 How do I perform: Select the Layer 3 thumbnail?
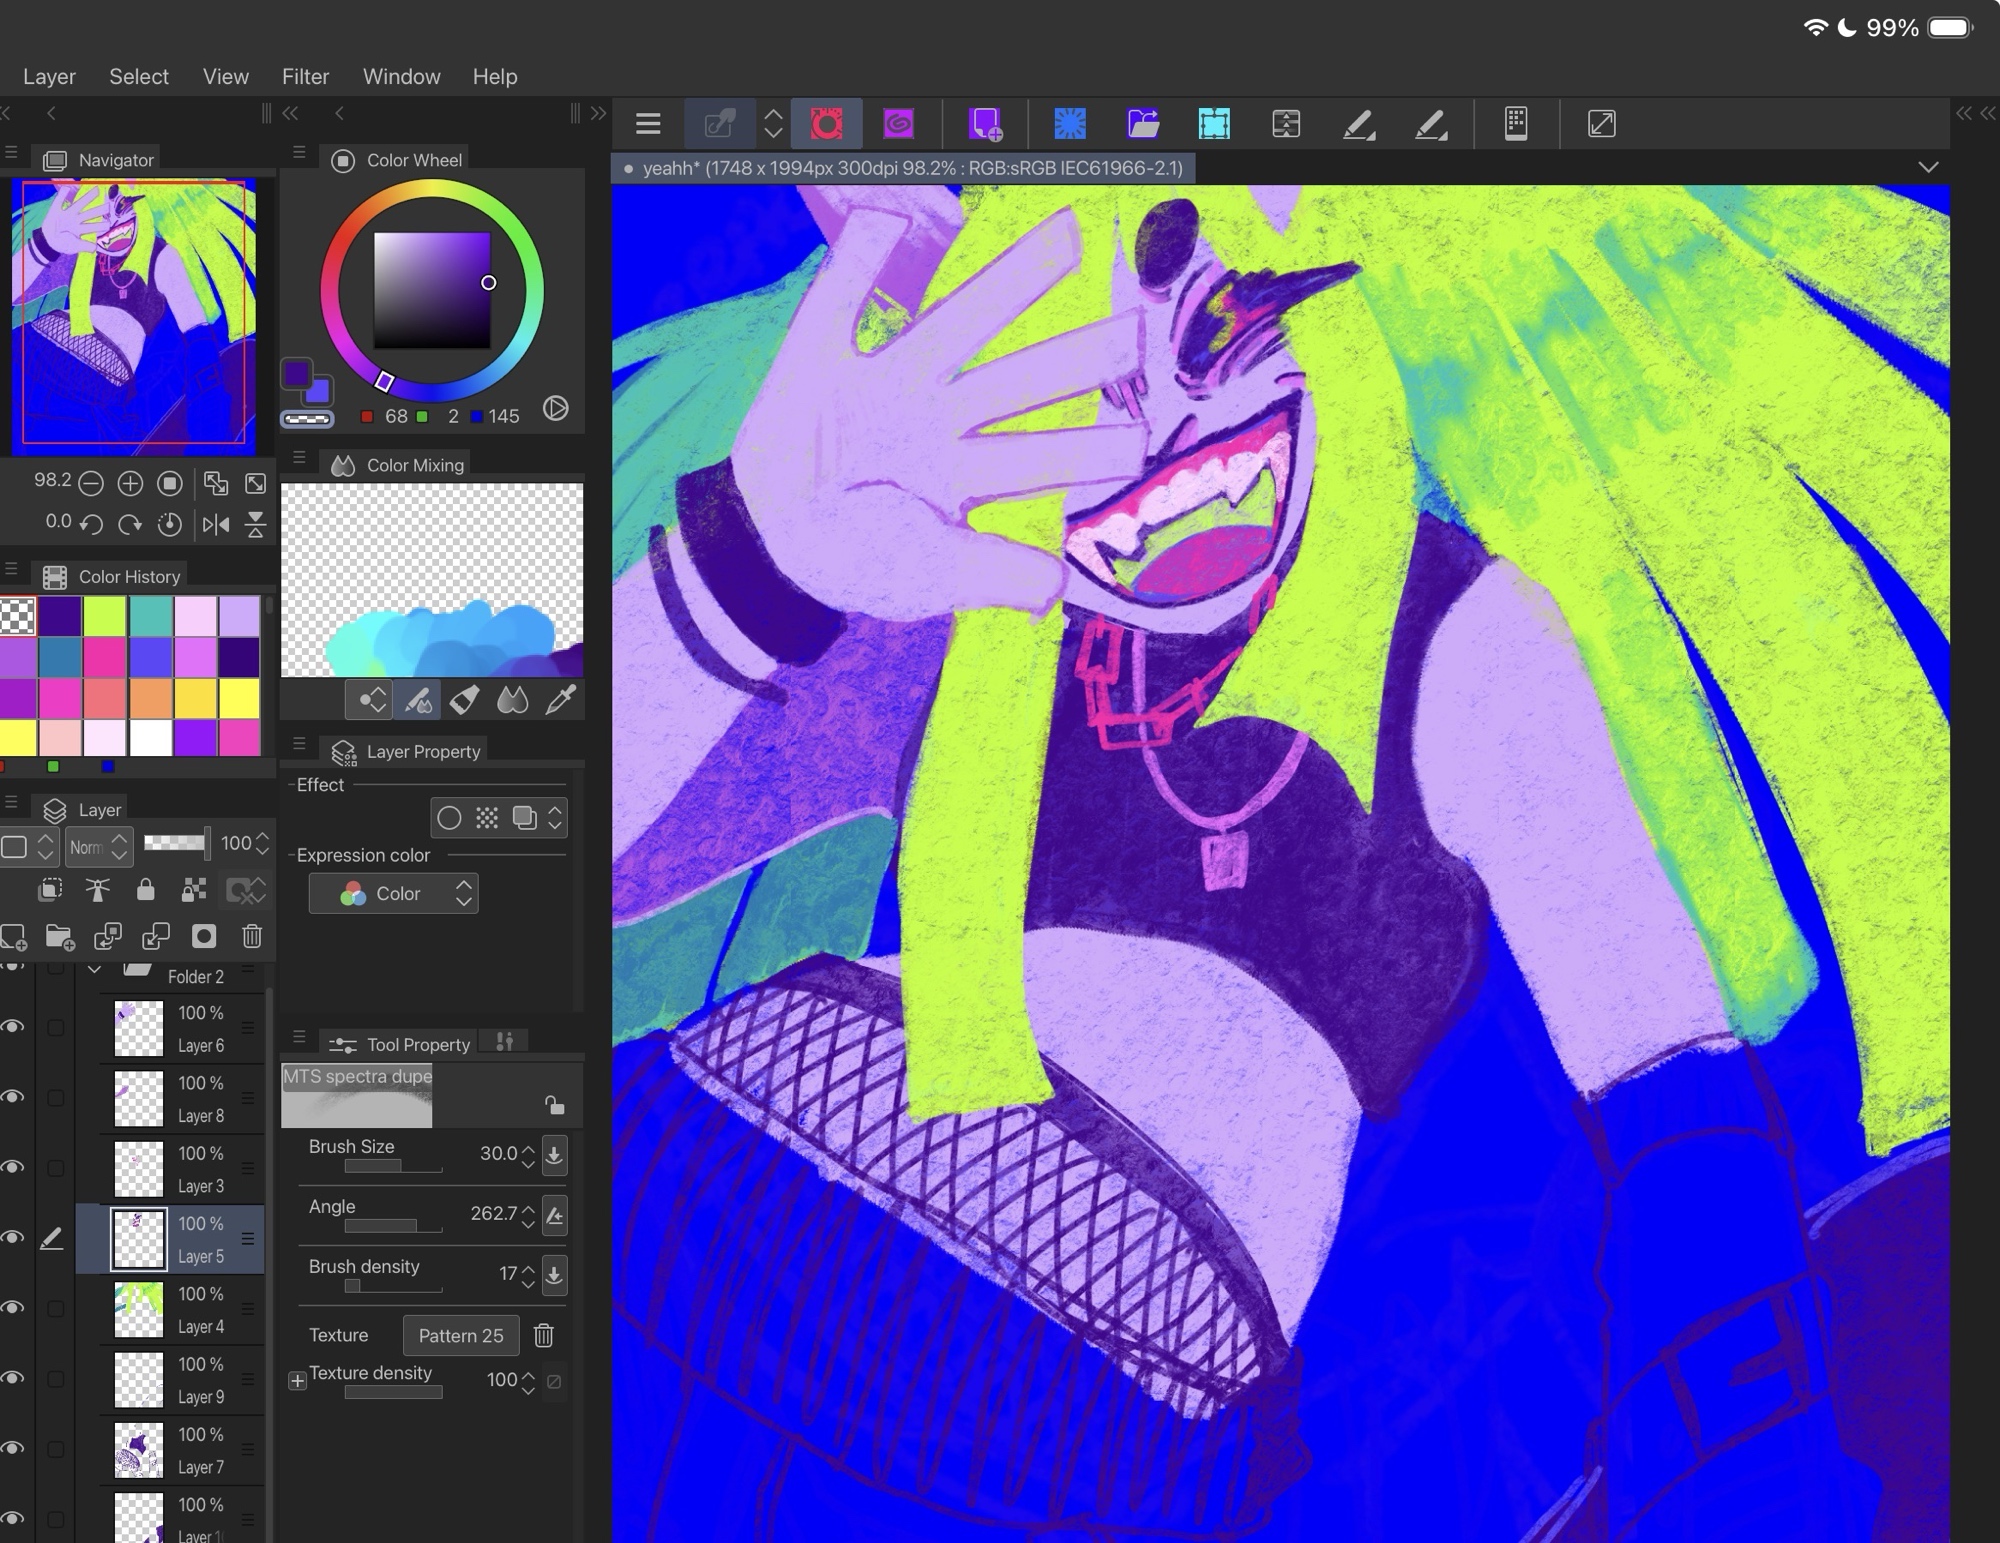coord(138,1168)
